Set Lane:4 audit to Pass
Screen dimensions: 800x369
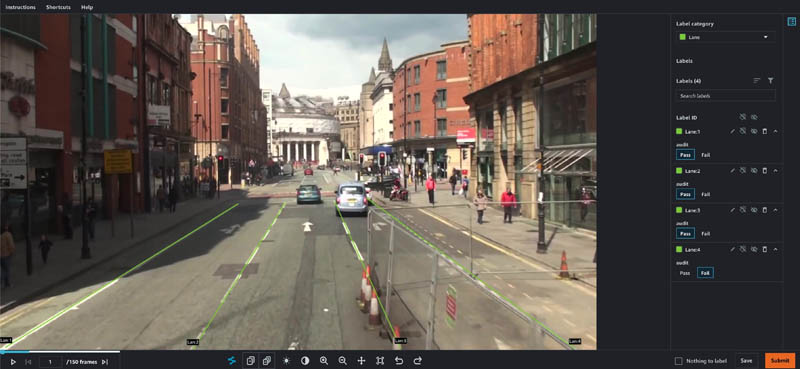(685, 273)
